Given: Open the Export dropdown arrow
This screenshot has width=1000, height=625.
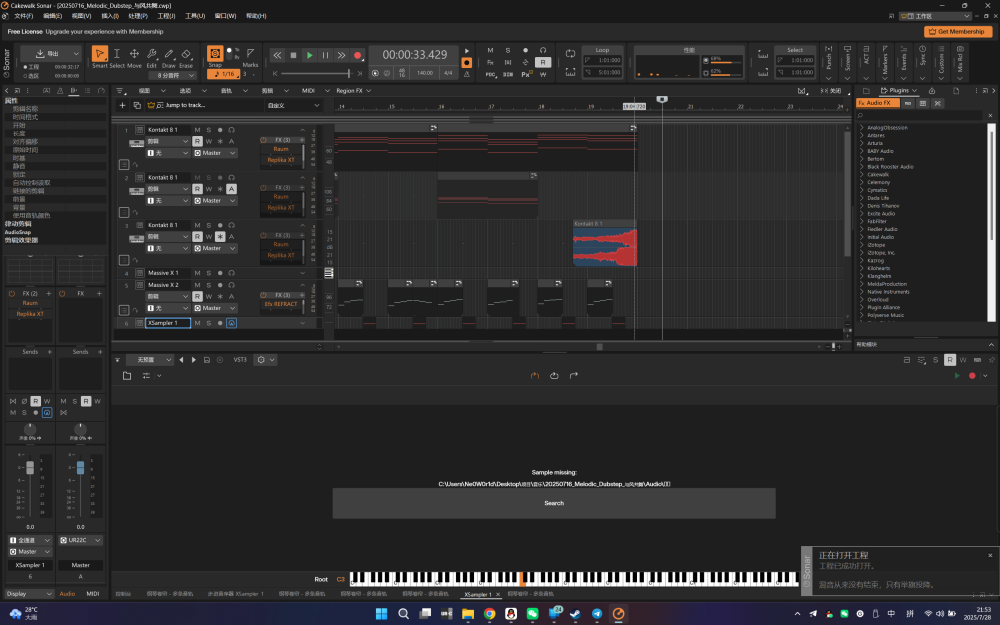Looking at the screenshot, I should [76, 54].
